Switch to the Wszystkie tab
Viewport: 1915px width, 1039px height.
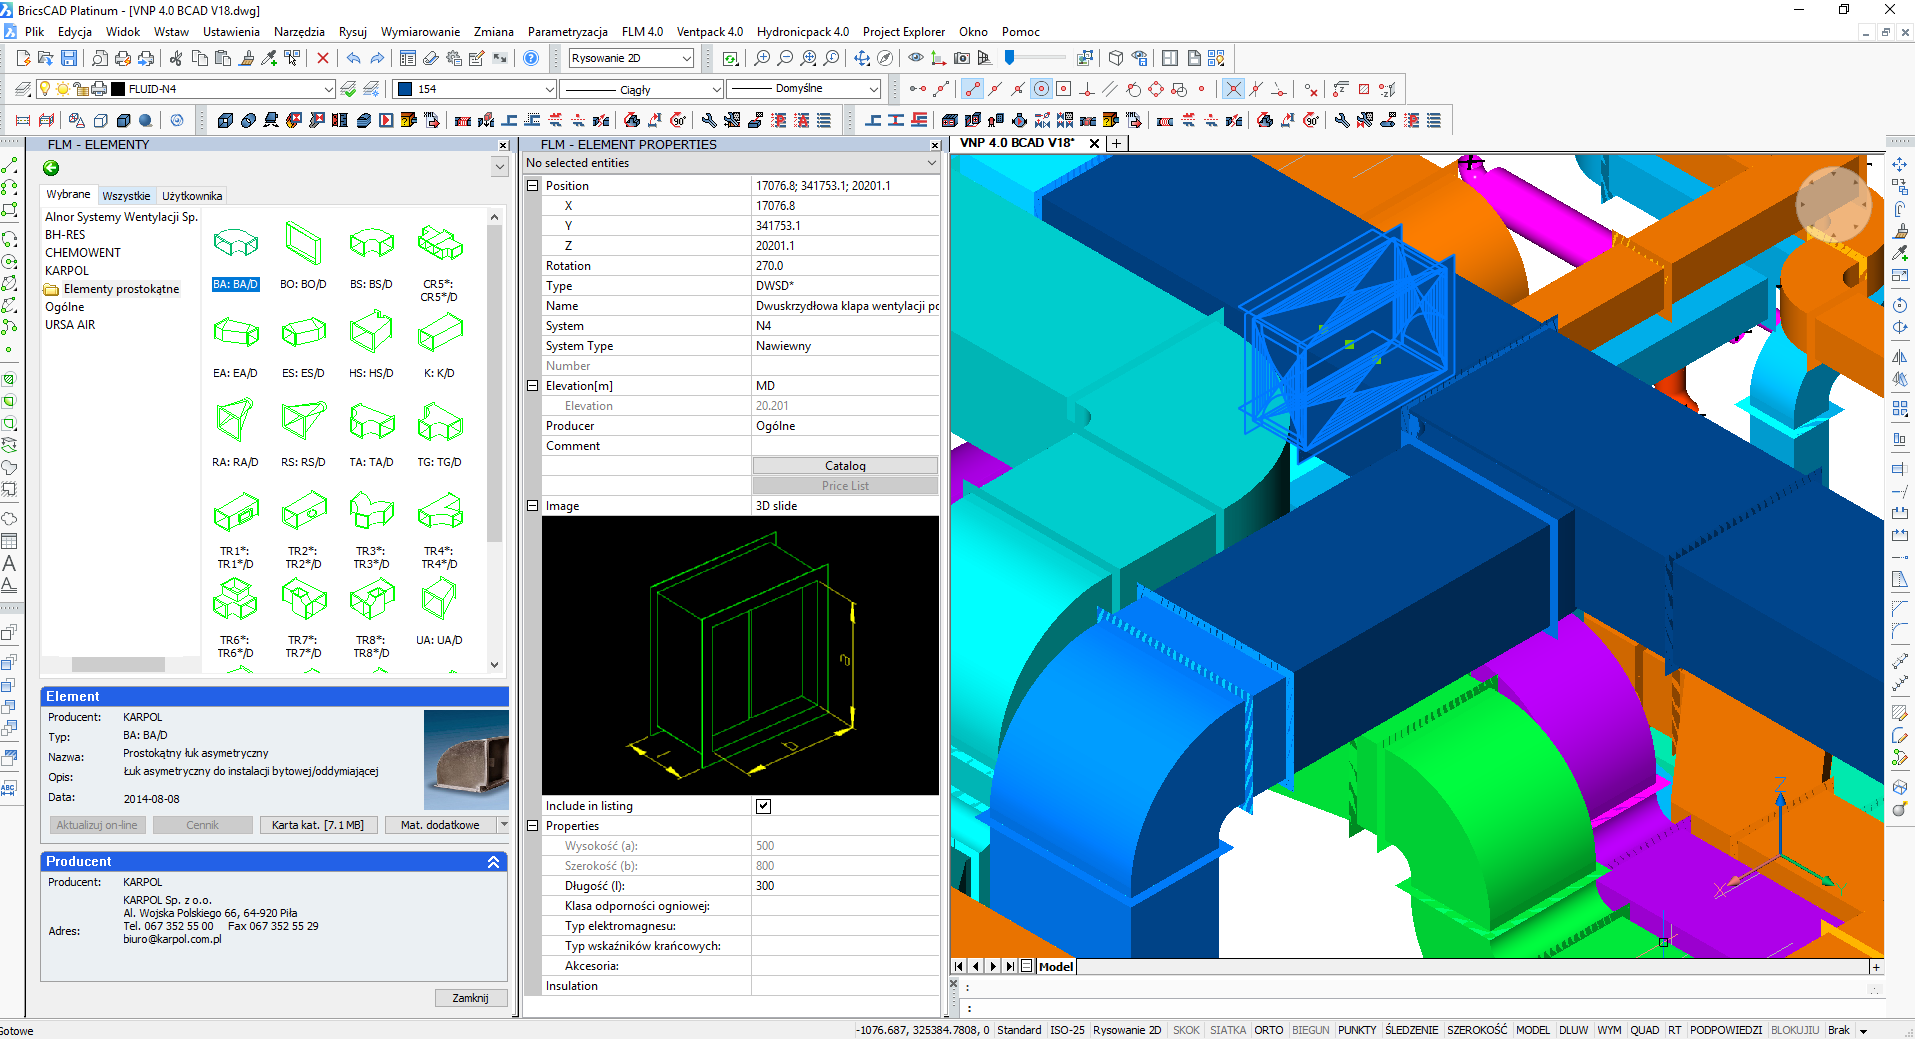pyautogui.click(x=126, y=196)
